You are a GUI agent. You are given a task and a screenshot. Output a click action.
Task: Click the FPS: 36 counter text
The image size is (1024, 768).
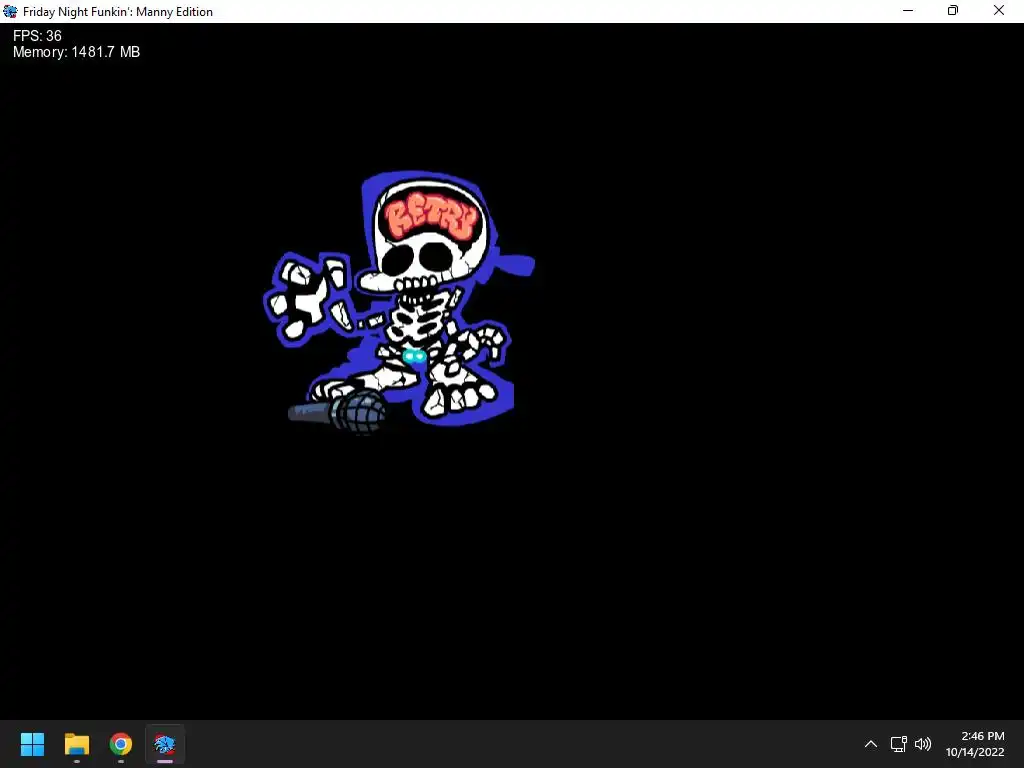pos(37,36)
